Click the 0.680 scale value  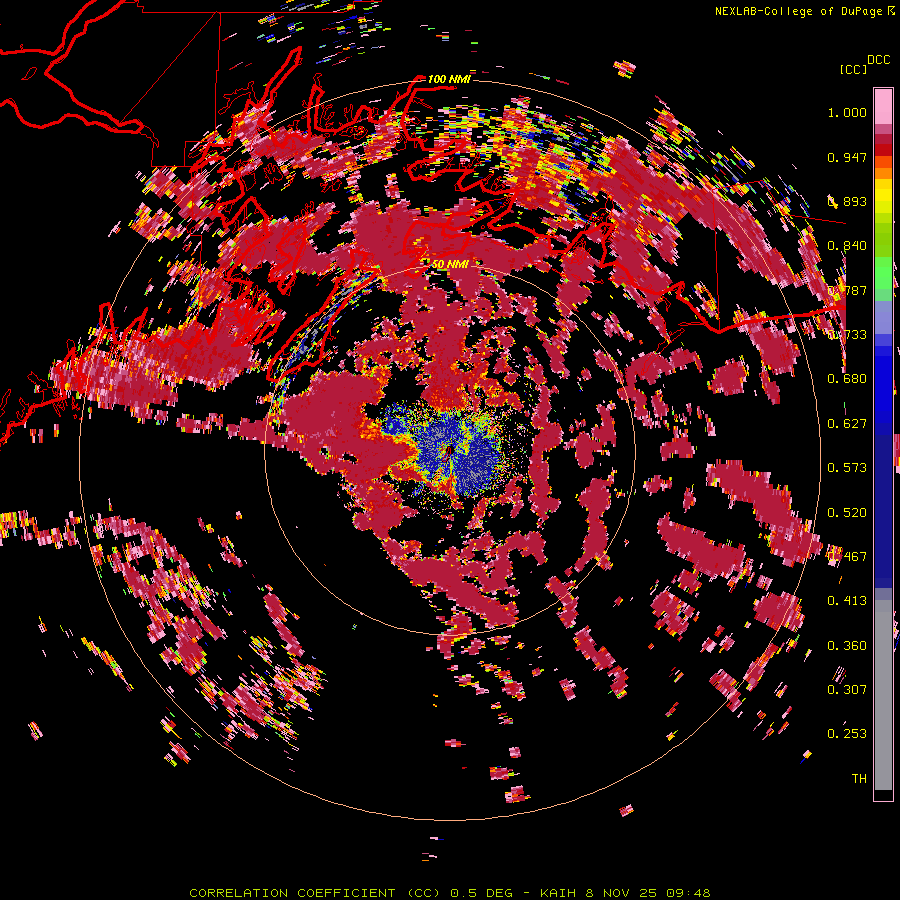(847, 379)
